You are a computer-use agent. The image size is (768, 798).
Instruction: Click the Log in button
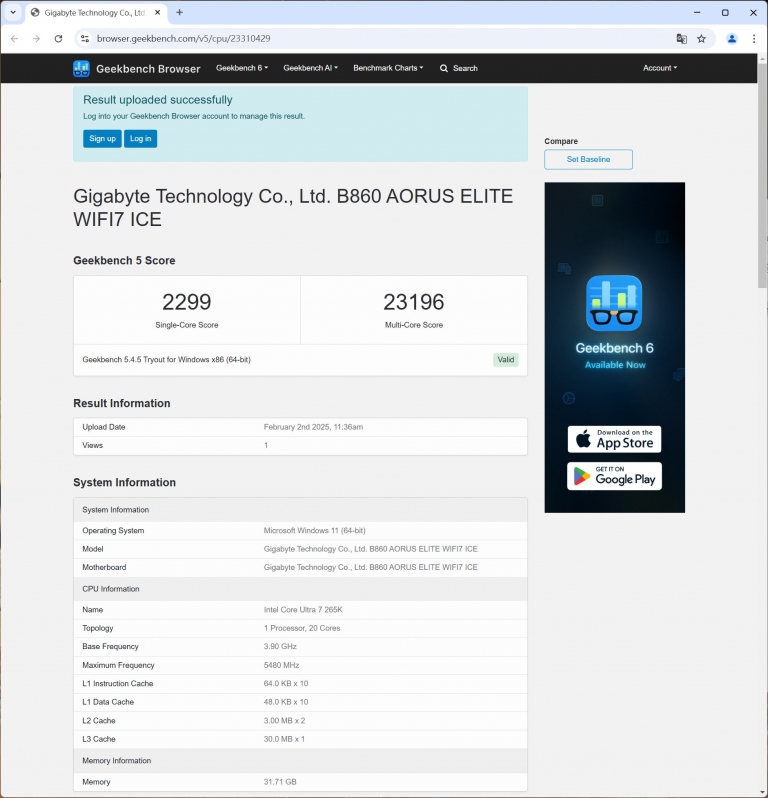pos(140,138)
